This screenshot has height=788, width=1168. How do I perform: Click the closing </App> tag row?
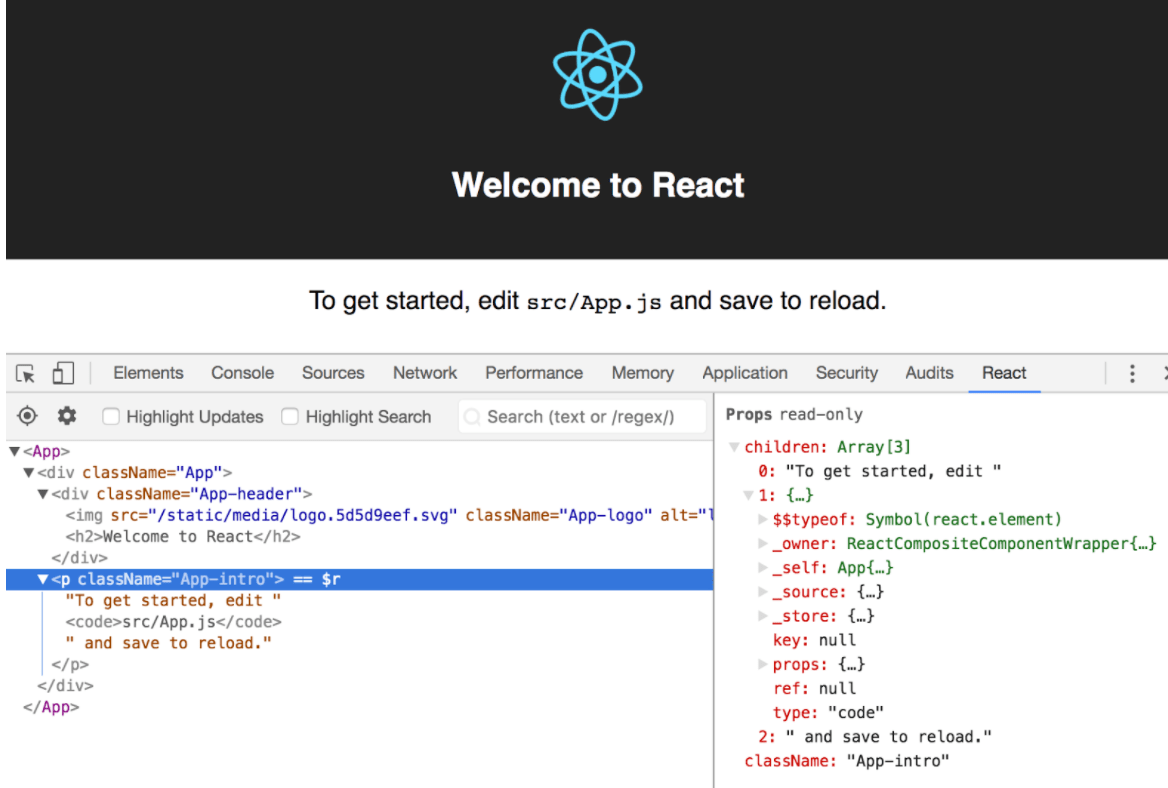pyautogui.click(x=360, y=707)
